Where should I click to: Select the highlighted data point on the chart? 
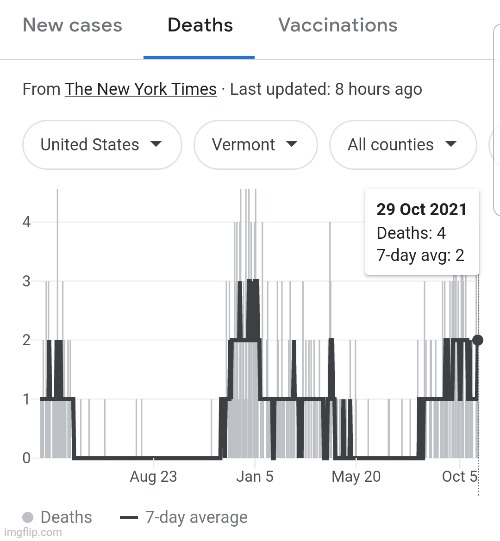tap(478, 340)
